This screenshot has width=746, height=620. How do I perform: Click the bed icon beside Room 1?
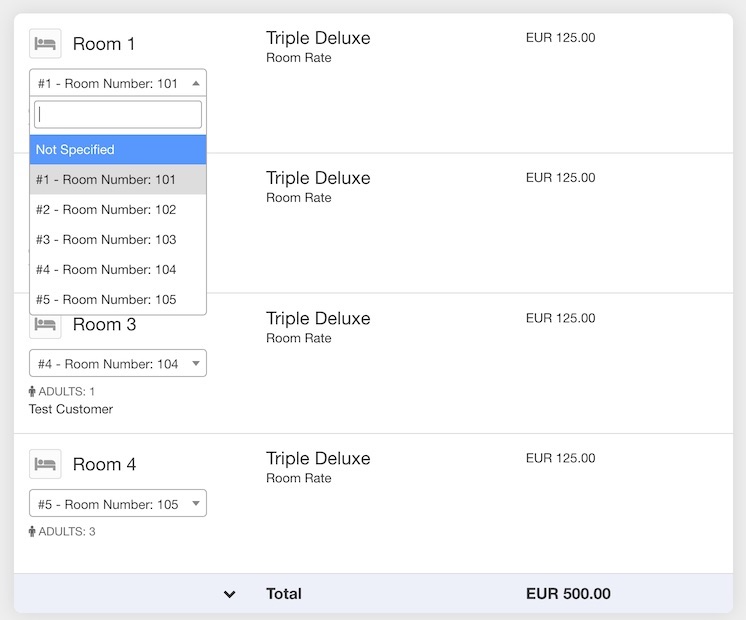coord(45,44)
